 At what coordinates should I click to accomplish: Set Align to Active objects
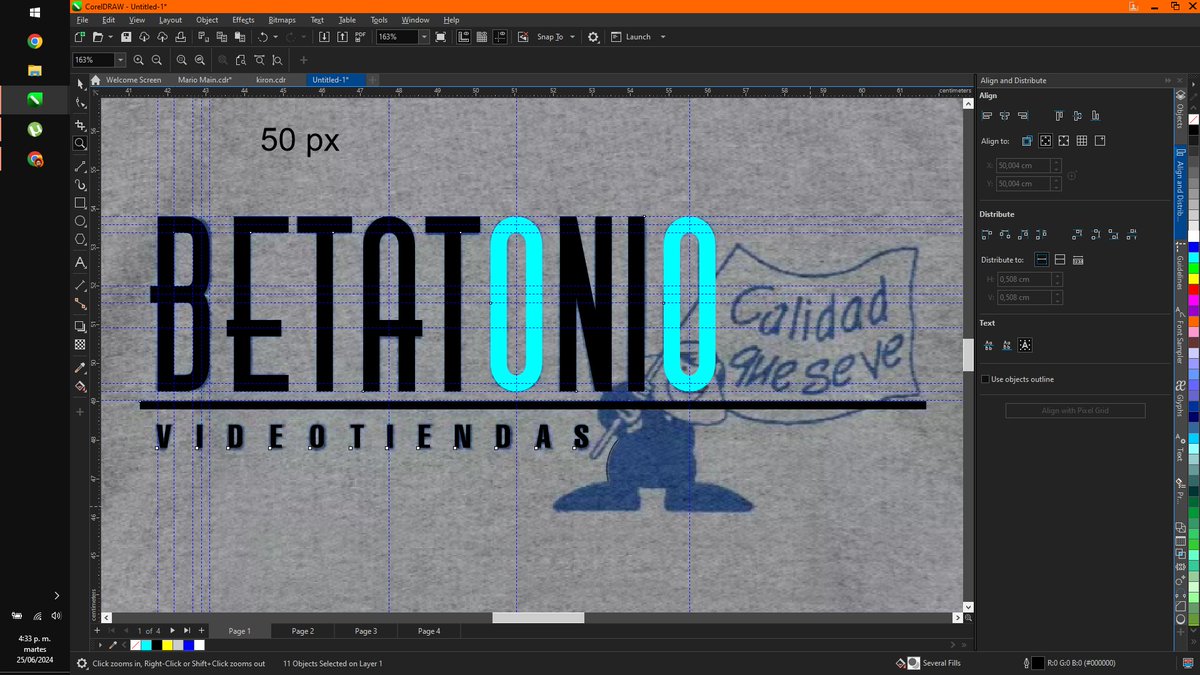coord(1027,141)
